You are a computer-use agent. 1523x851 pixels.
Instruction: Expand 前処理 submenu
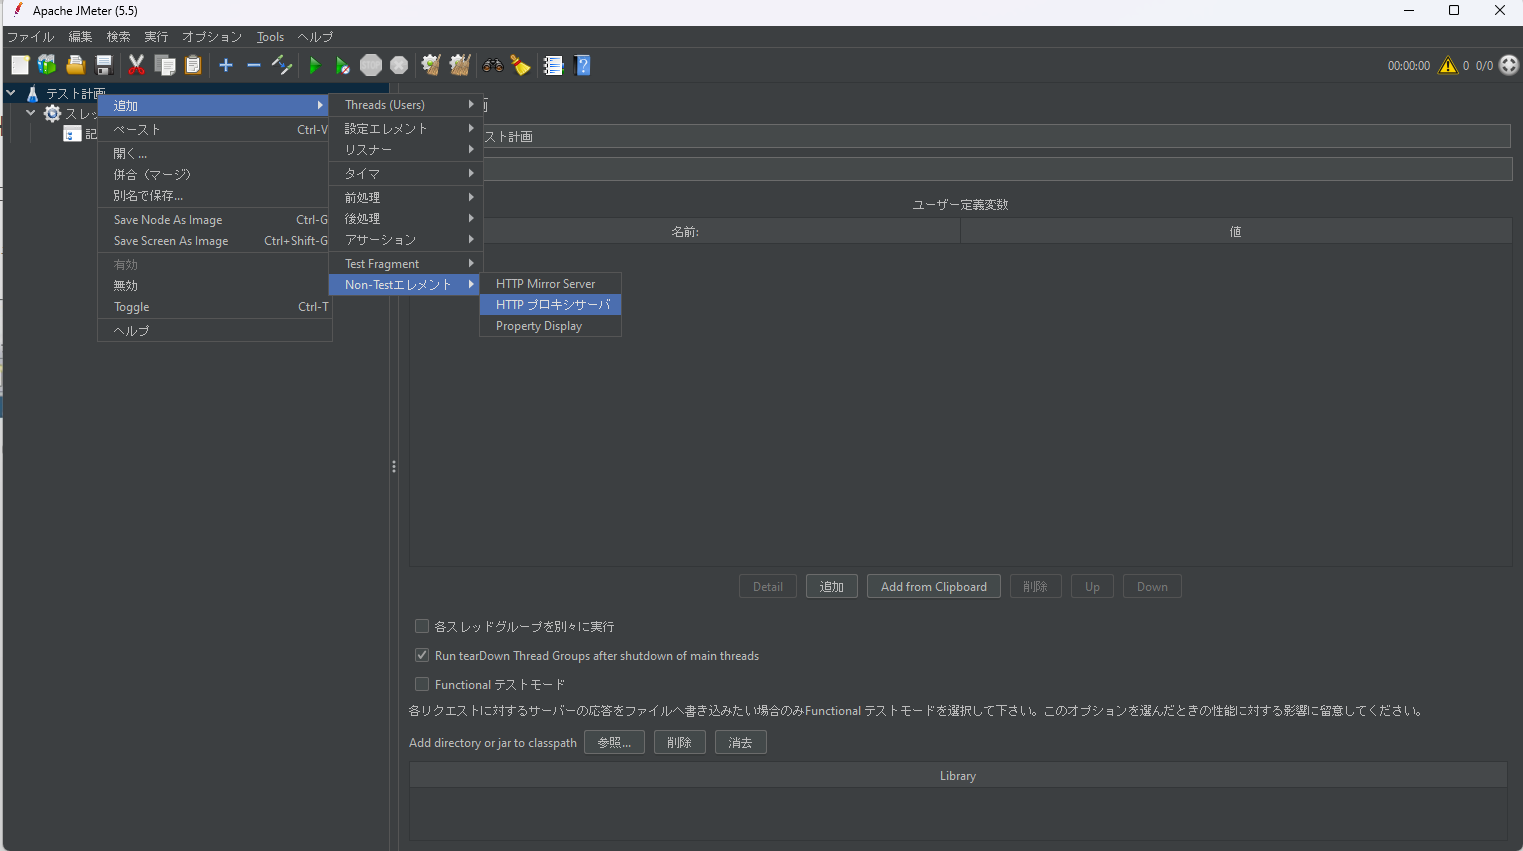tap(406, 197)
